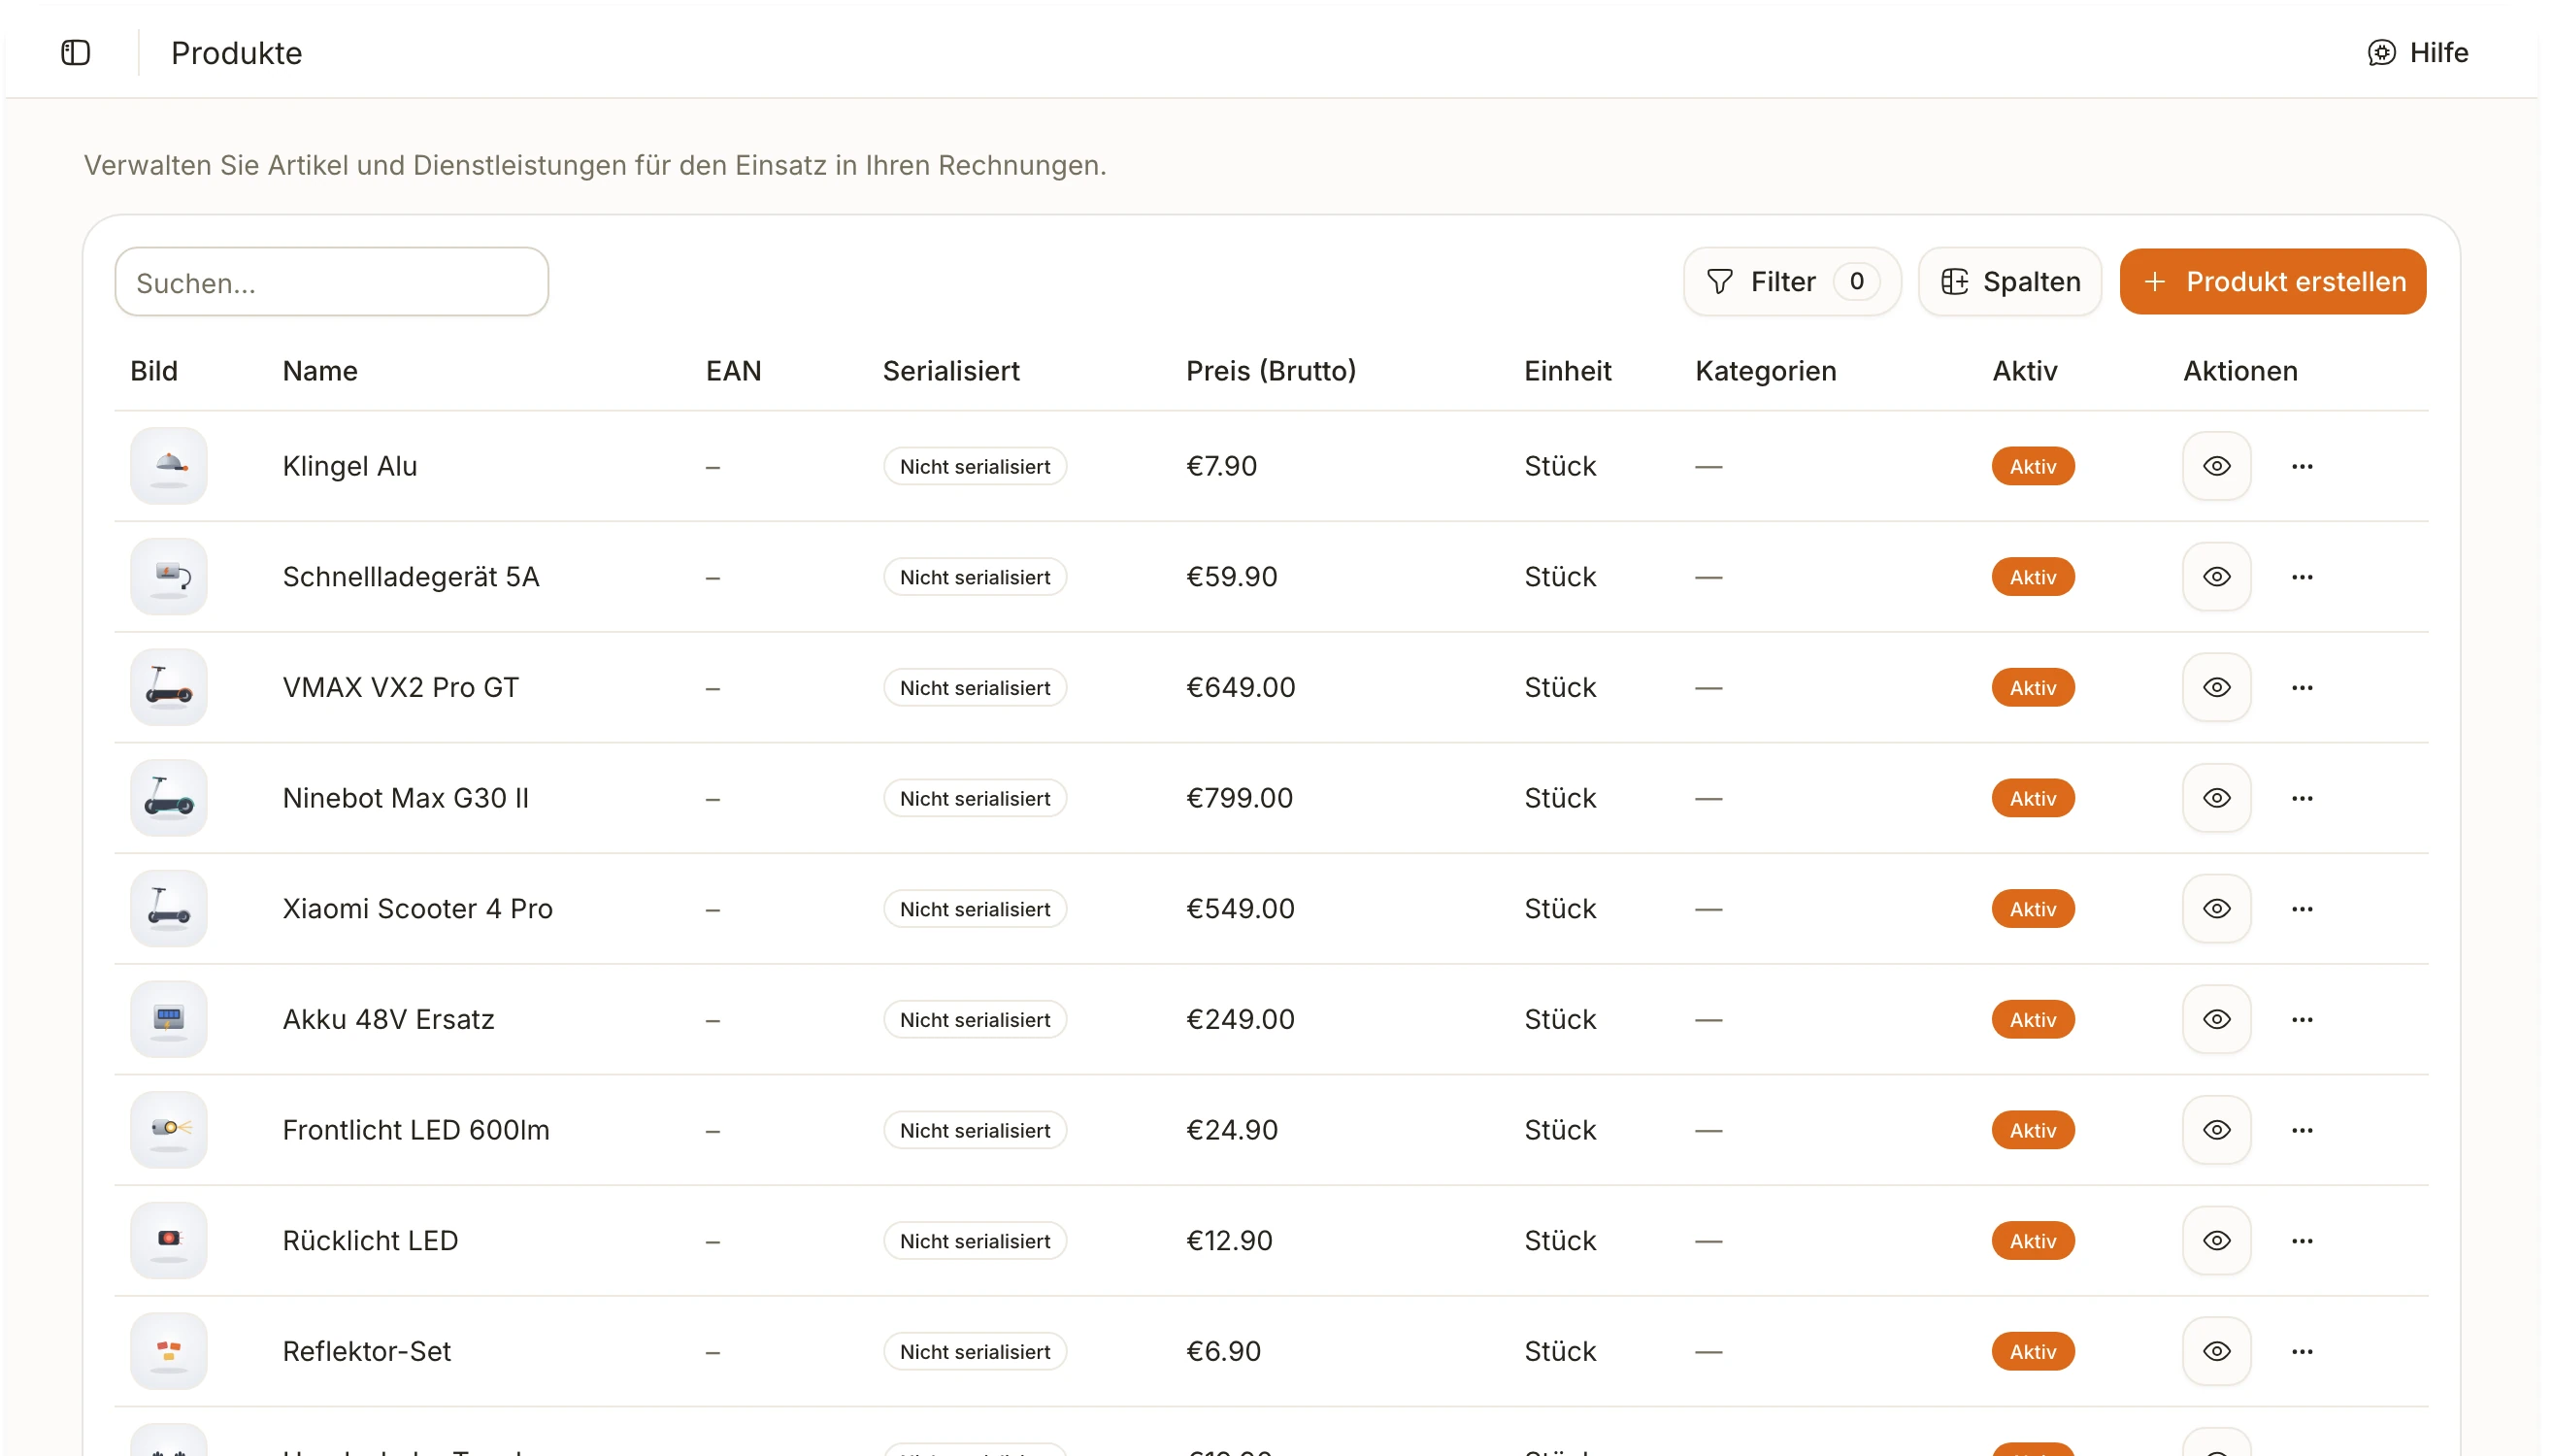Viewport: 2553px width, 1456px height.
Task: Open Ninebot Max G30 II thumbnail
Action: pyautogui.click(x=169, y=798)
